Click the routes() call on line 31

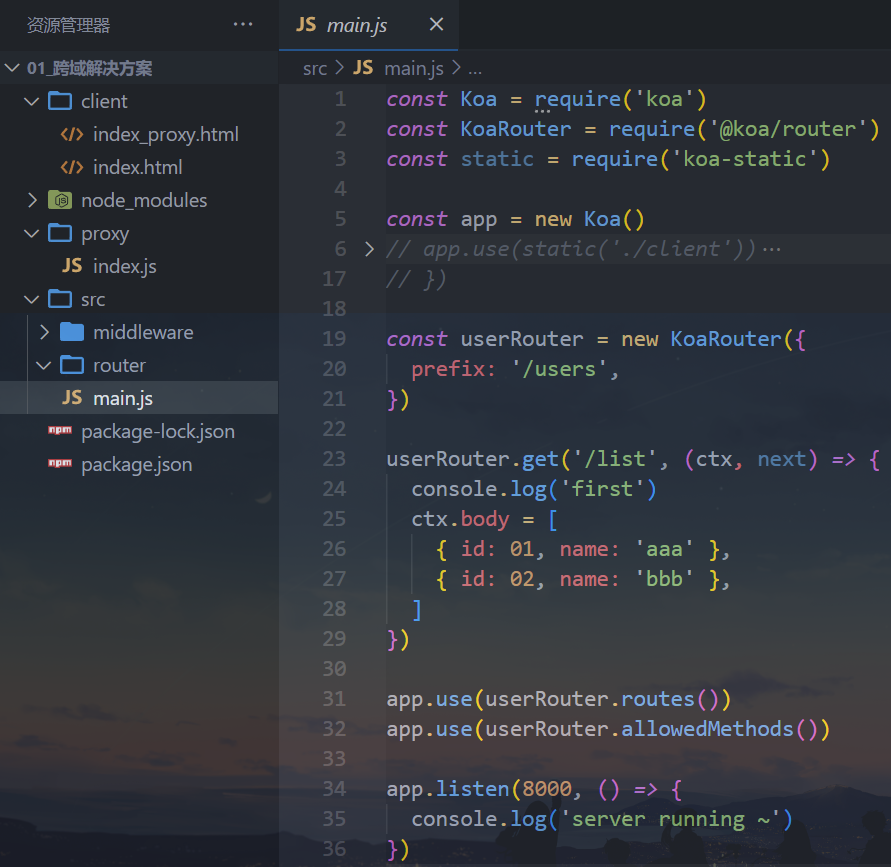click(x=676, y=699)
